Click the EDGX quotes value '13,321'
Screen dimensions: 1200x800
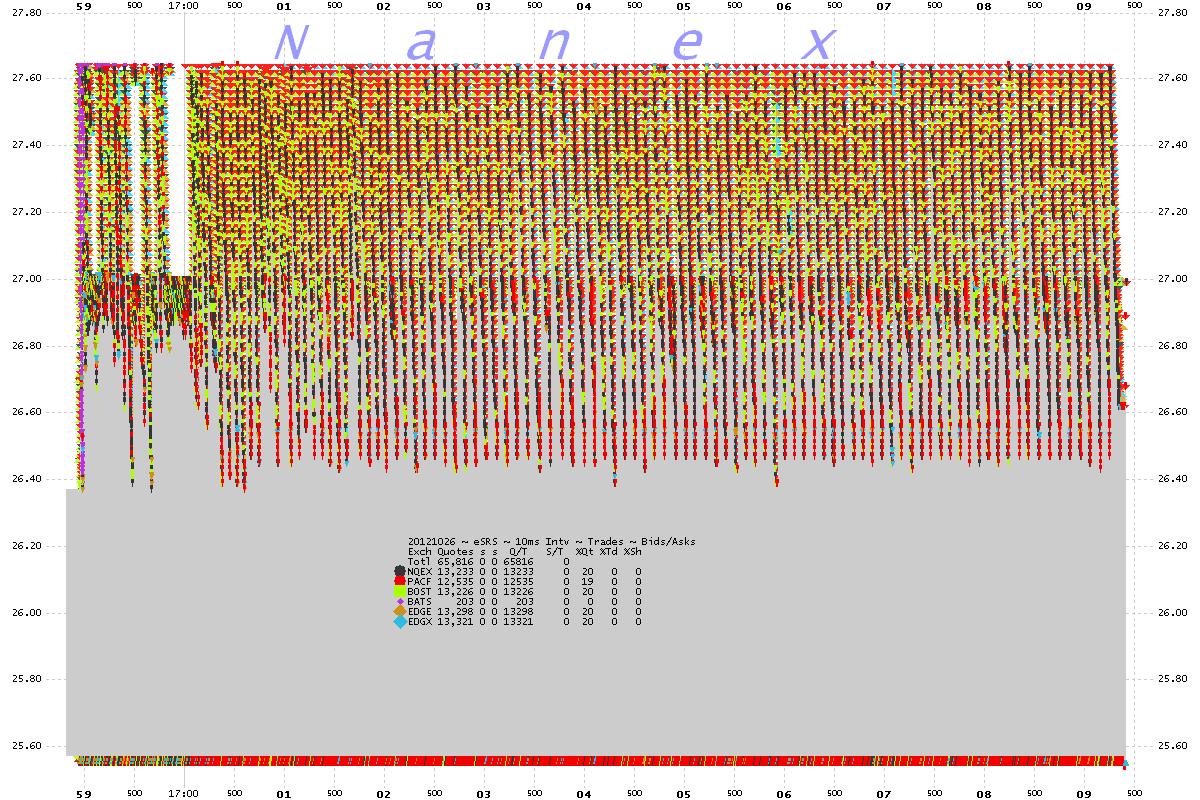[455, 621]
